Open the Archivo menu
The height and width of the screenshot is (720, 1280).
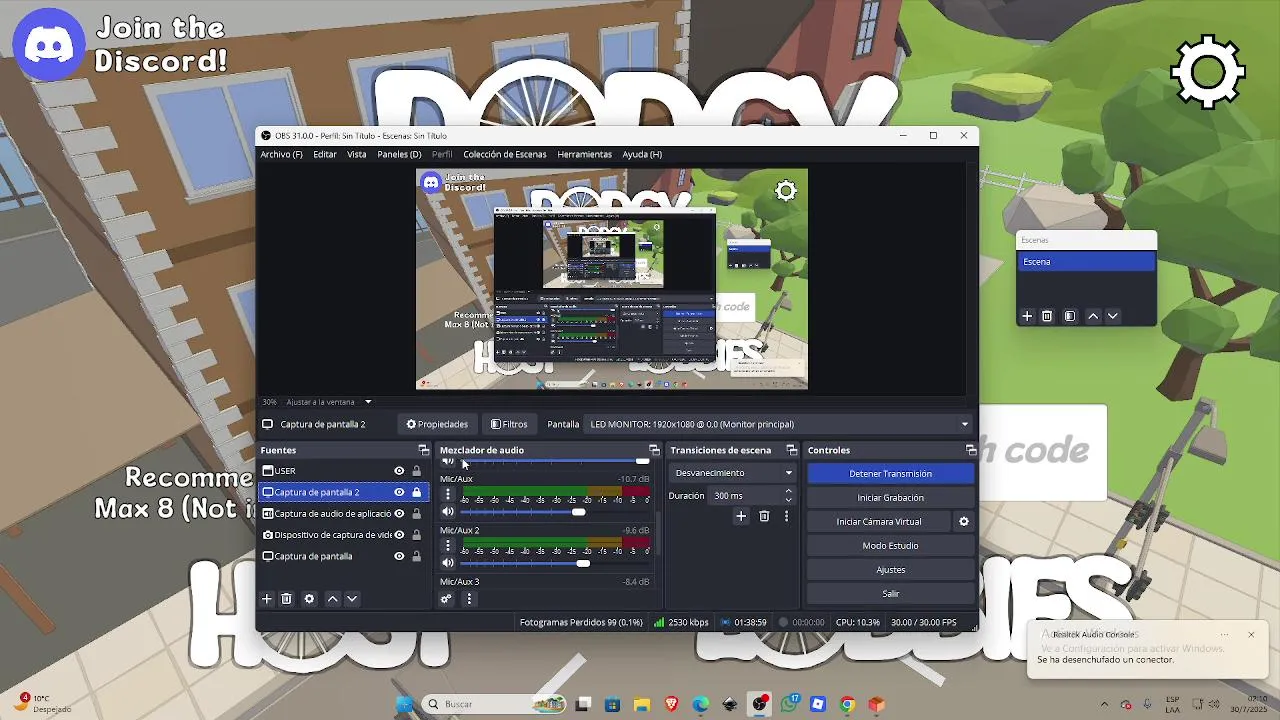pos(281,155)
